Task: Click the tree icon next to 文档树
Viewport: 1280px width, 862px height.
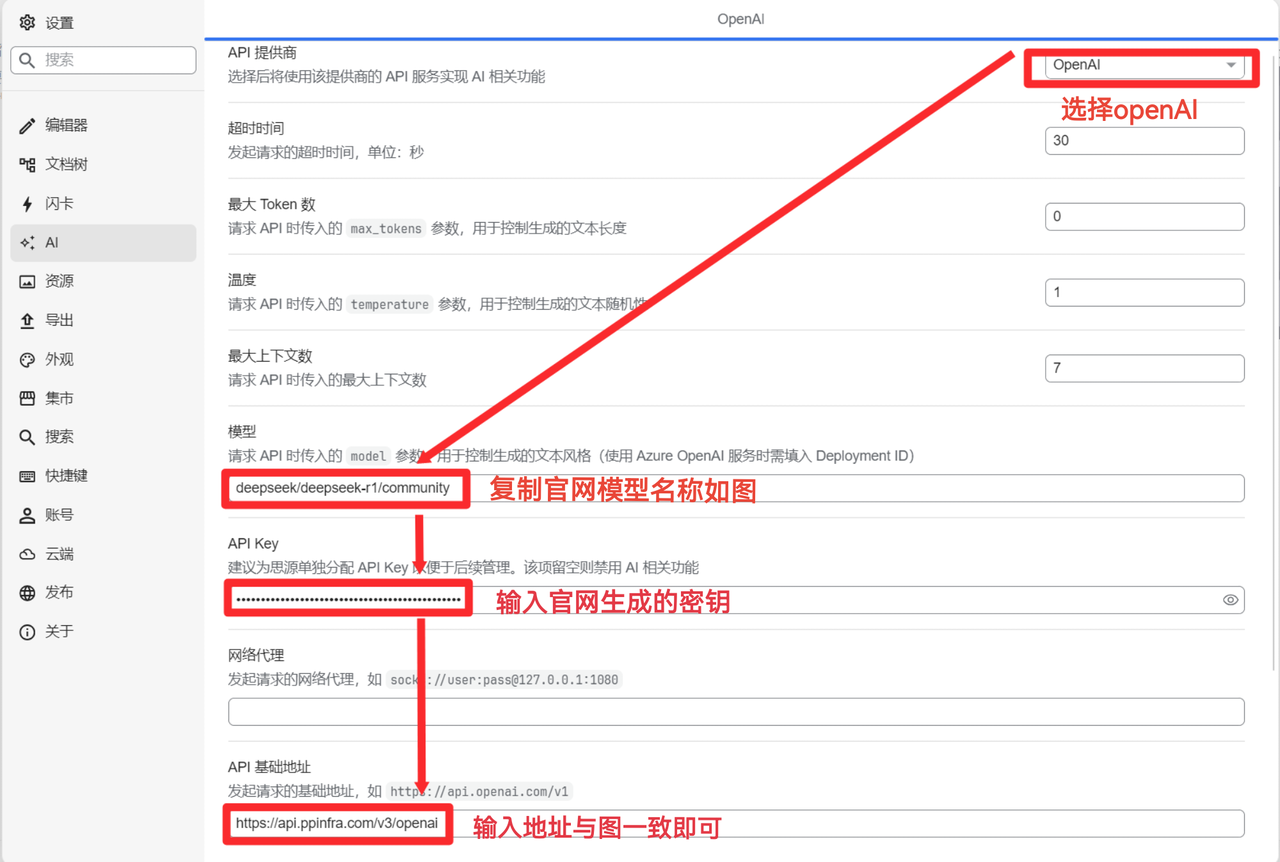Action: 28,165
